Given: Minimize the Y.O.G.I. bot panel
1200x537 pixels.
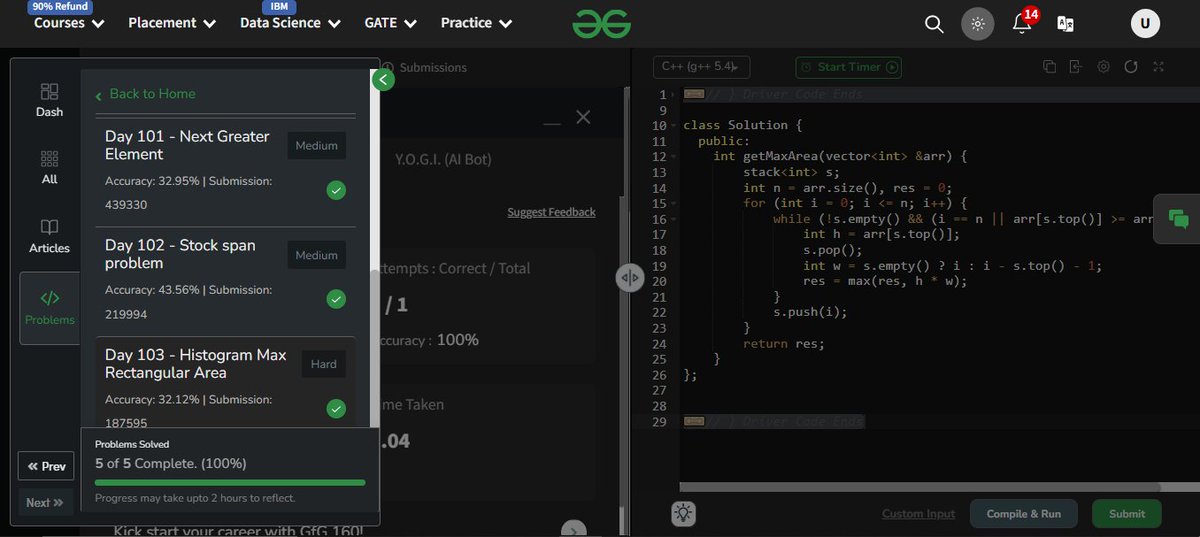Looking at the screenshot, I should coord(552,123).
